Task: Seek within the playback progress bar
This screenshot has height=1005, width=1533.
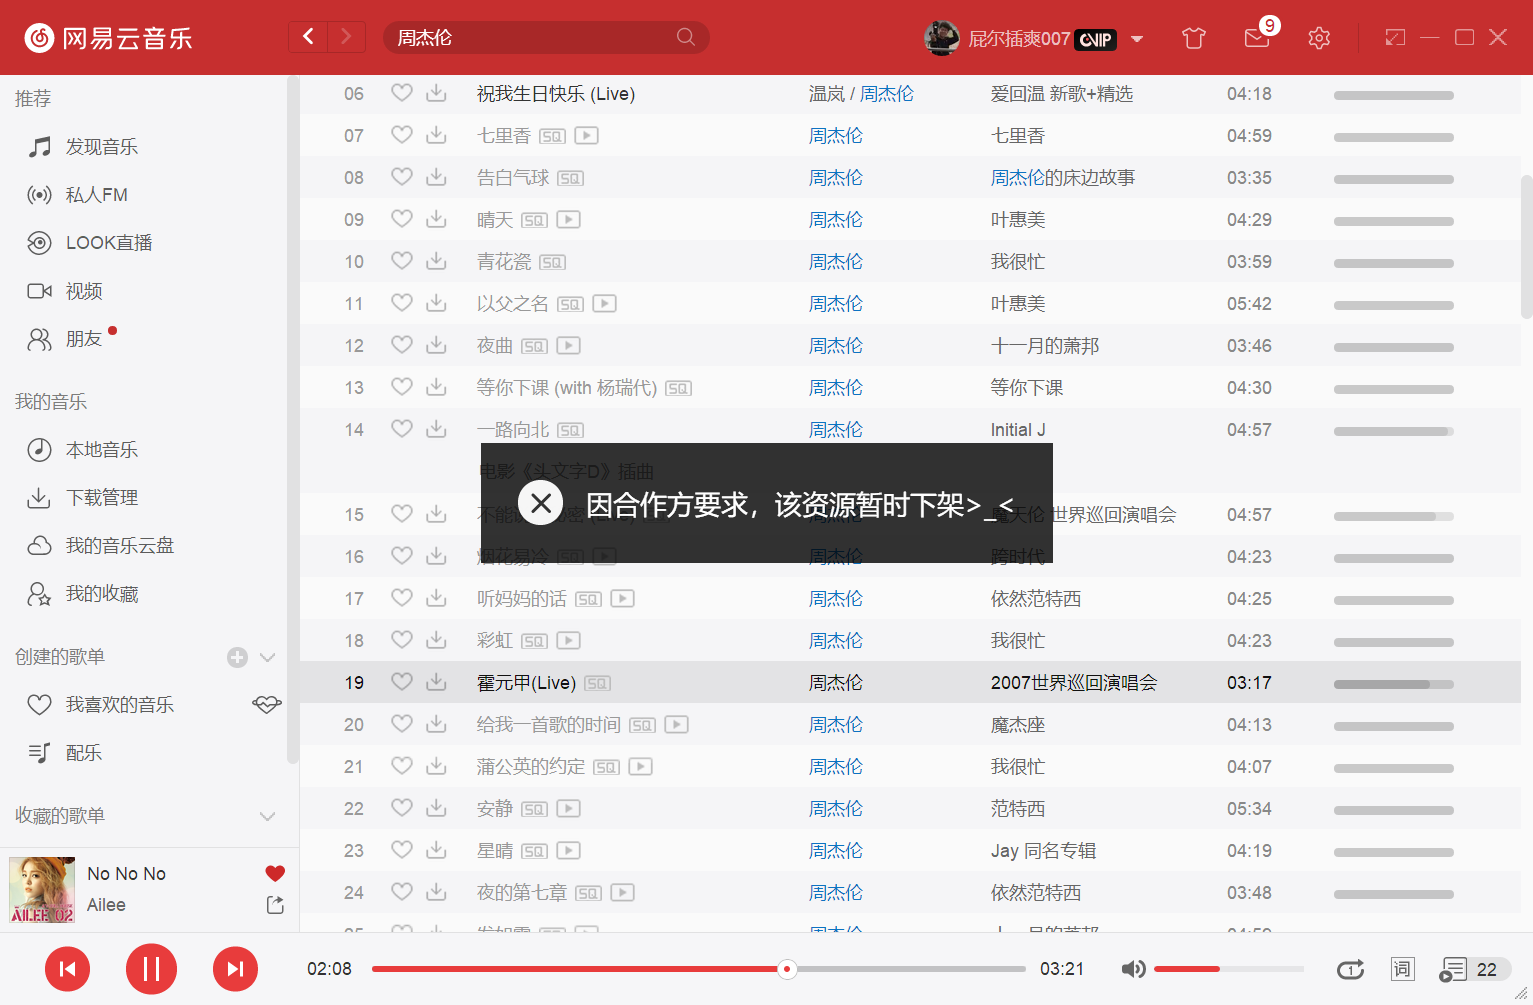Action: 698,968
